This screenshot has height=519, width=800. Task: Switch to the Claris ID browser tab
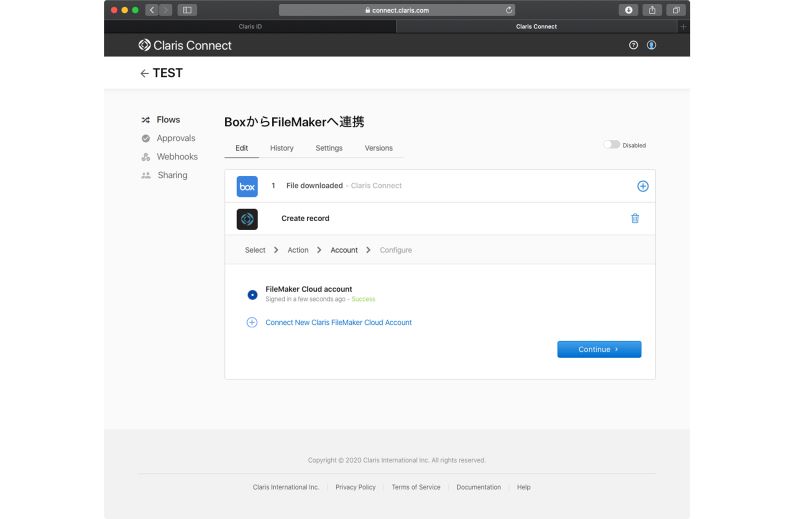250,27
